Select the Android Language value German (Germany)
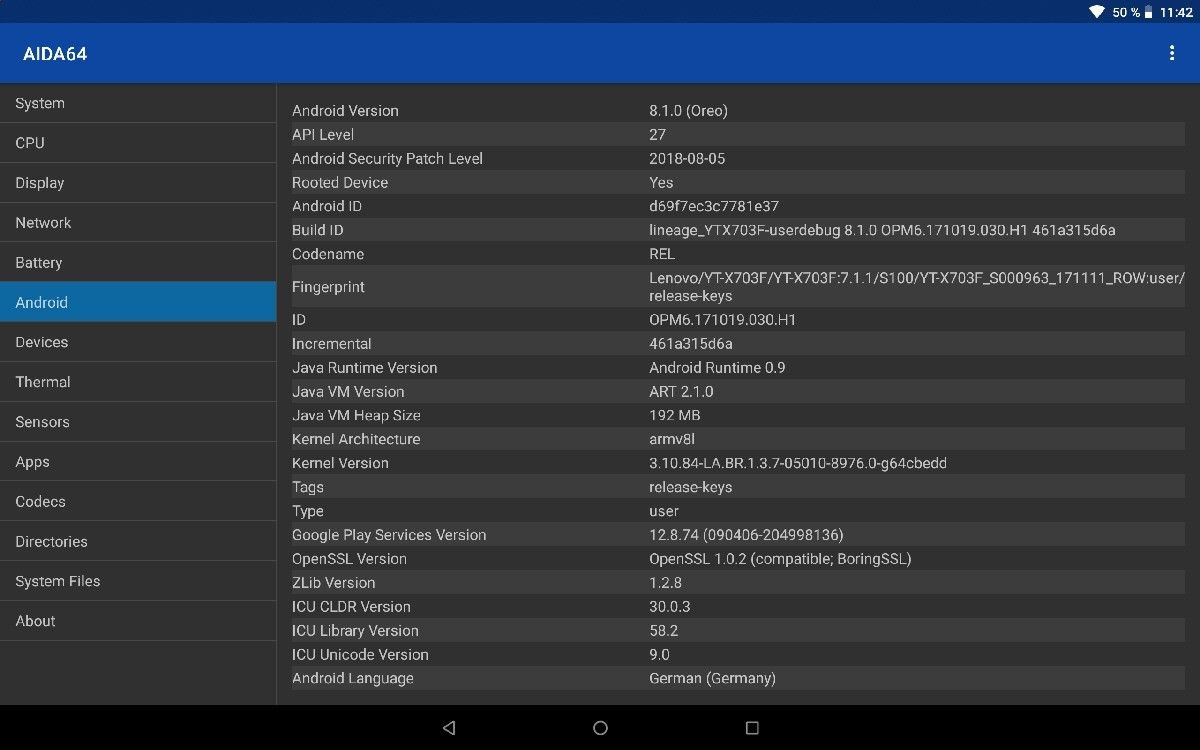The image size is (1200, 750). 712,678
